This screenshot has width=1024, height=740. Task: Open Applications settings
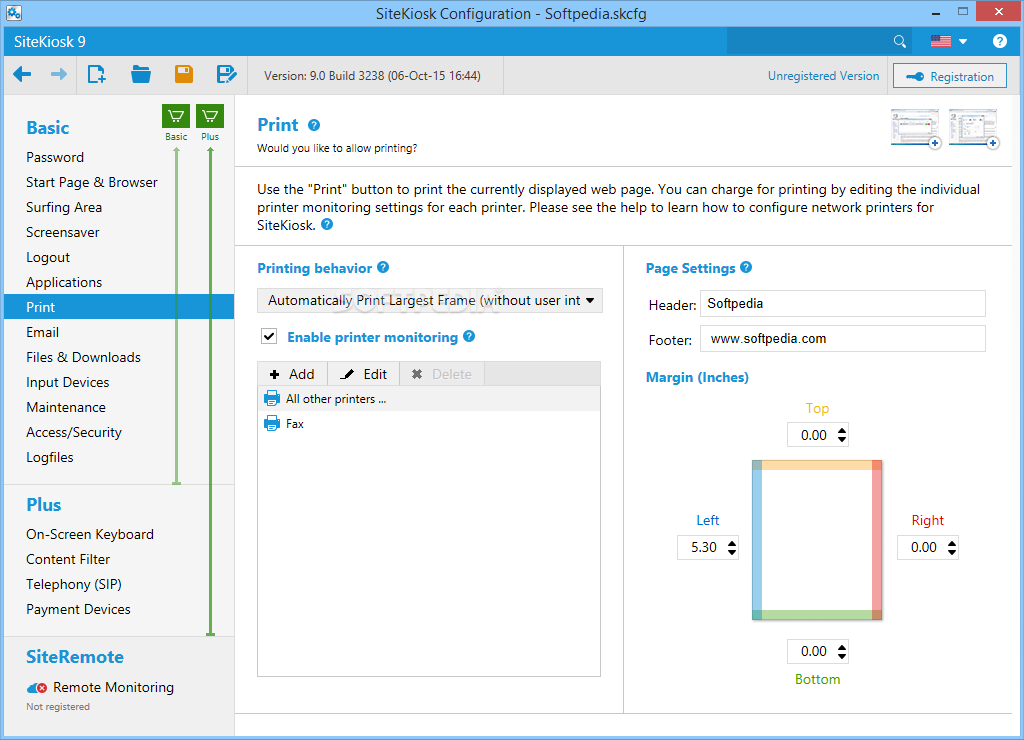64,282
